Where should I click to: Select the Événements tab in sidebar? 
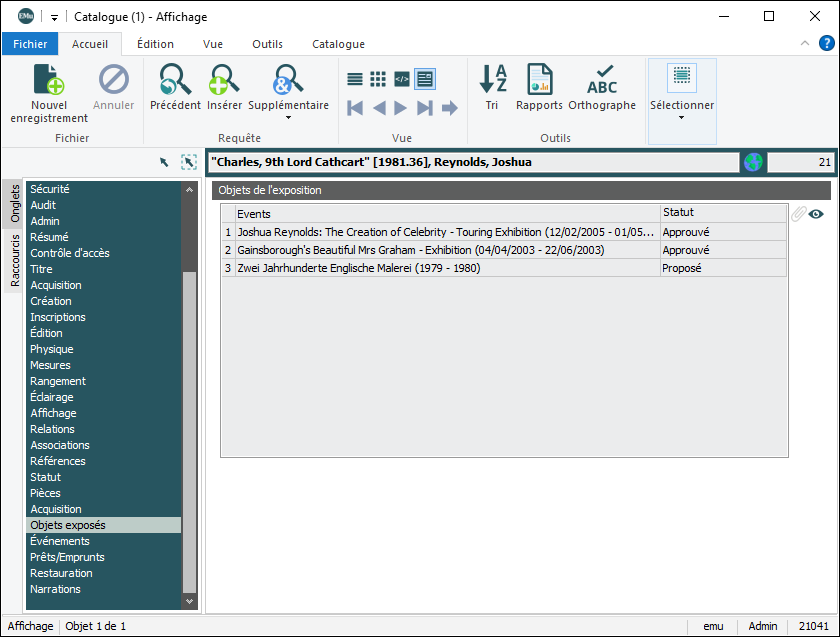(60, 541)
